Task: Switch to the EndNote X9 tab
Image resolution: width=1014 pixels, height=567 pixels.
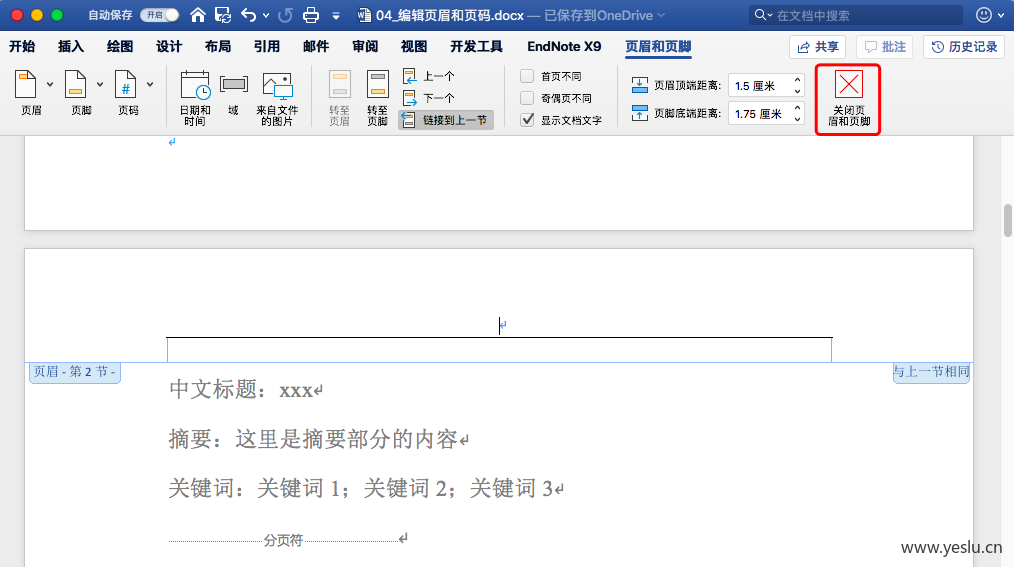Action: (564, 47)
